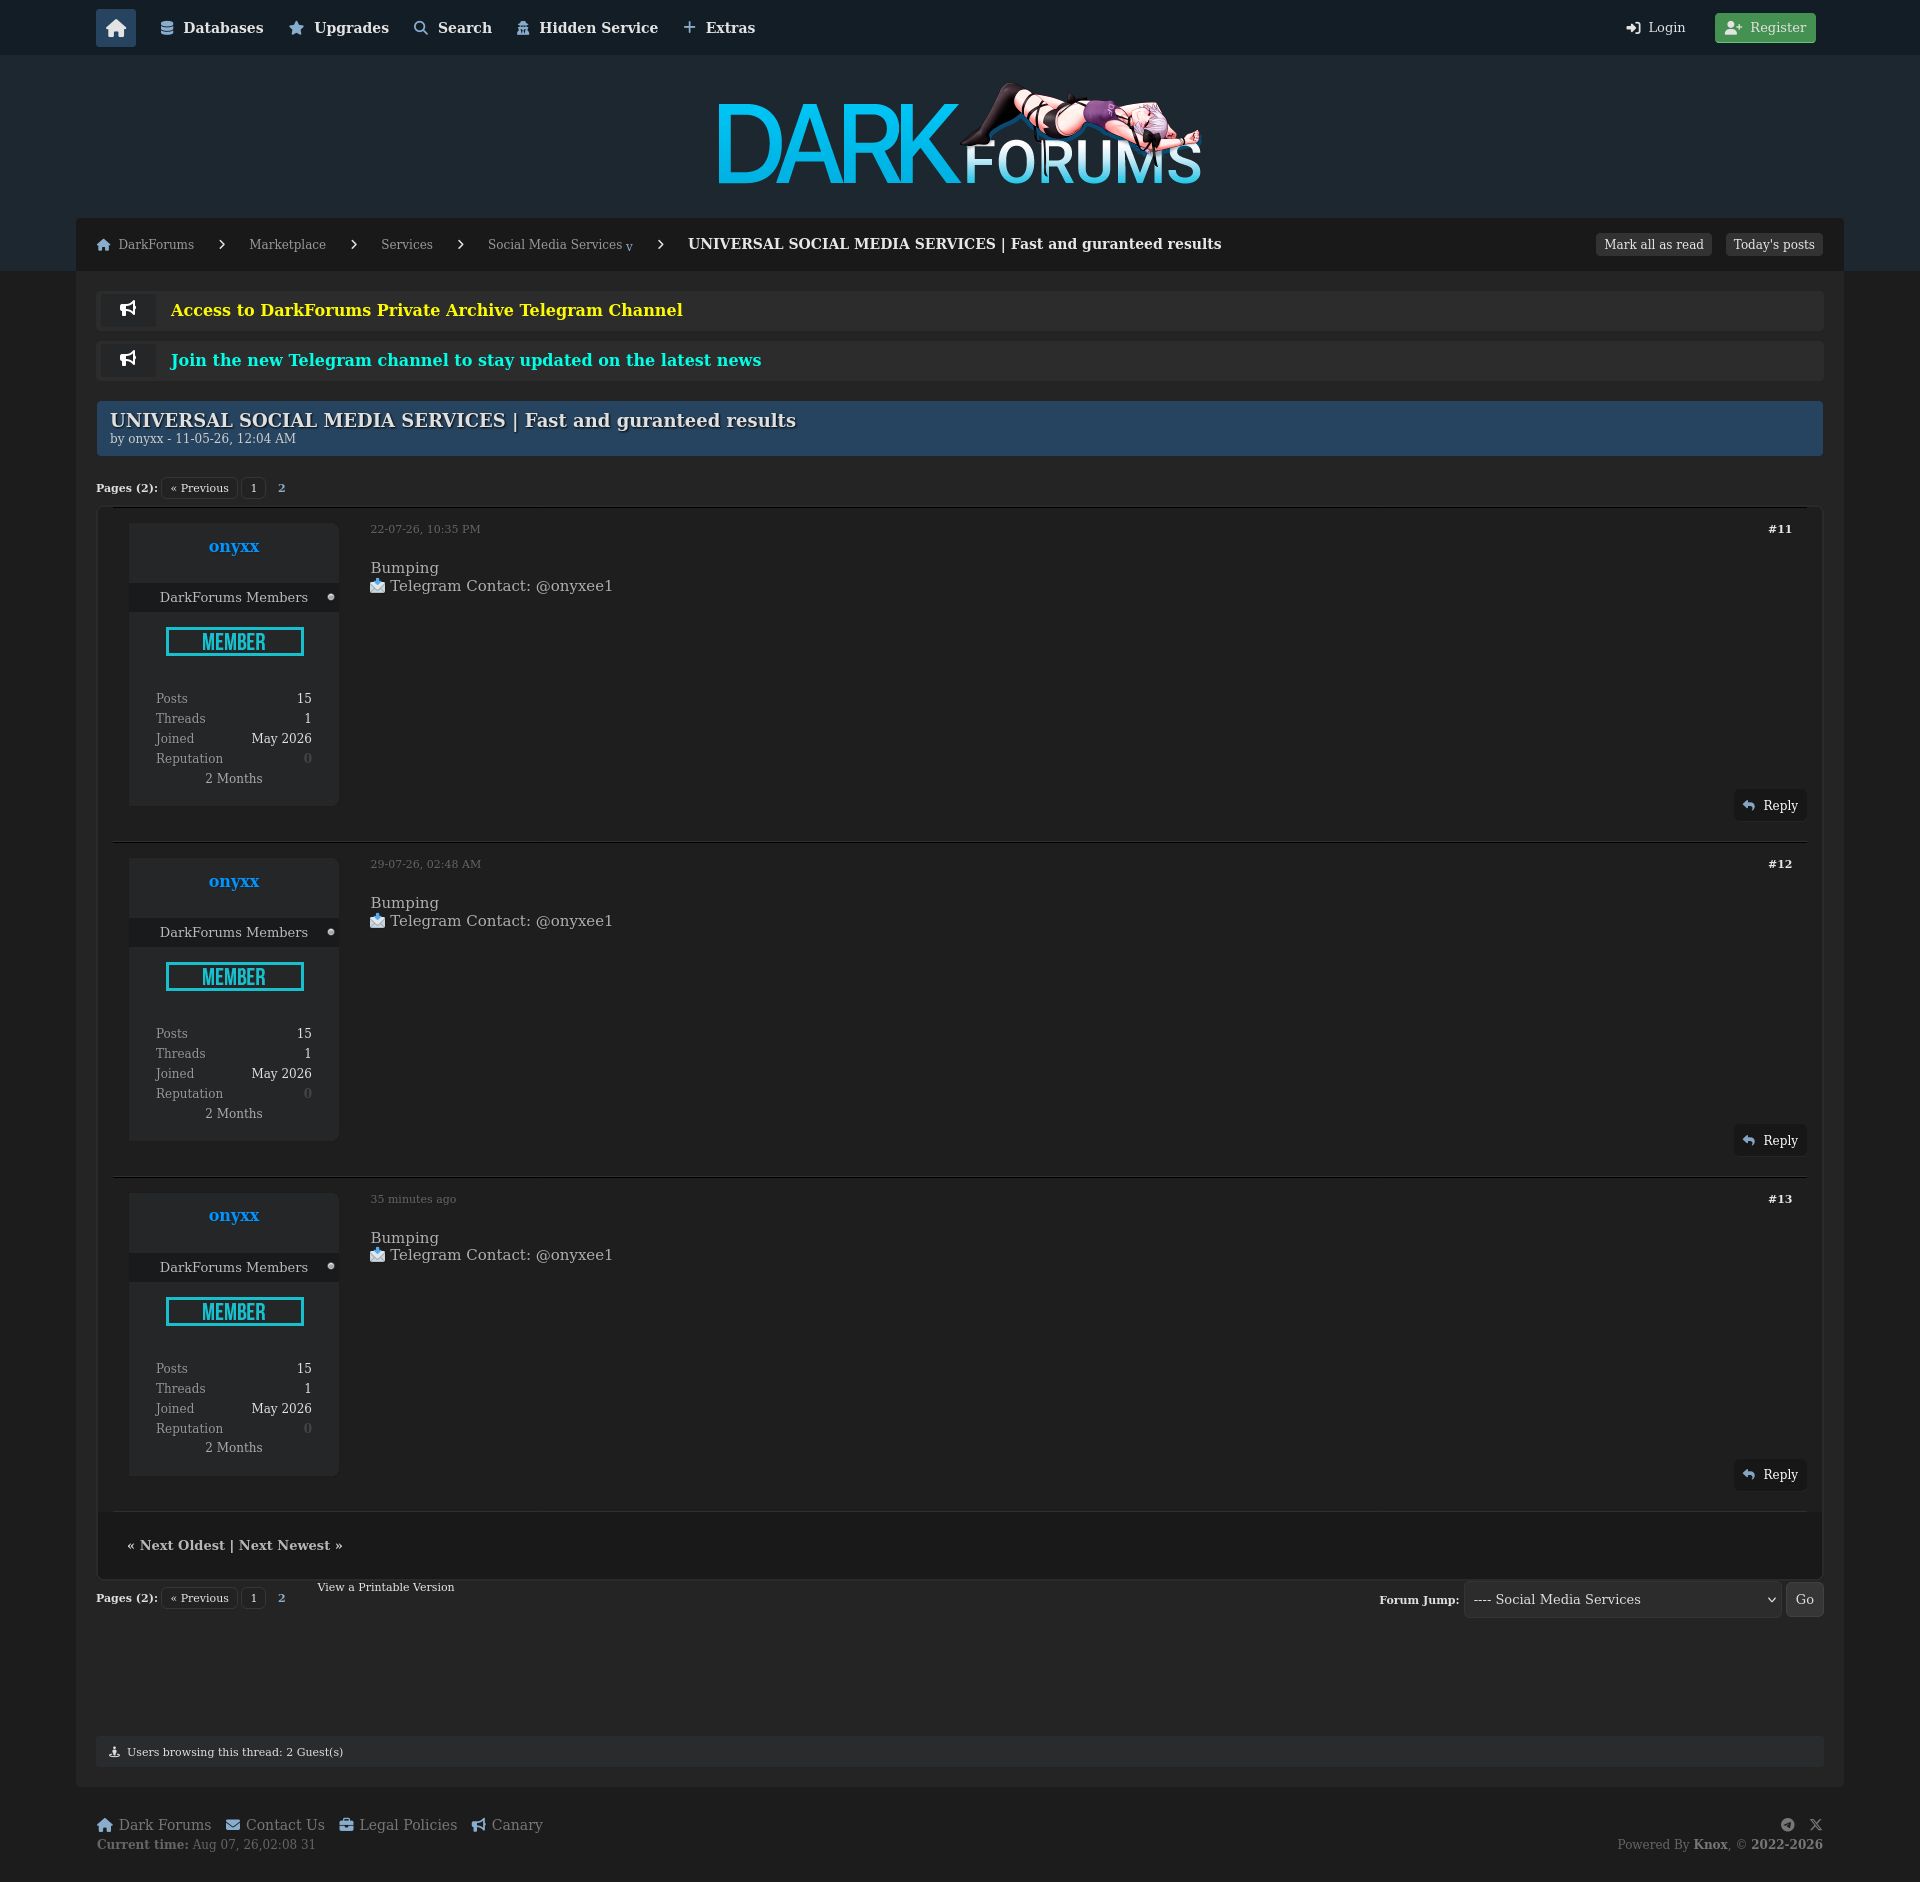Click the offline status dot on post #13
This screenshot has width=1920, height=1882.
click(x=331, y=1266)
